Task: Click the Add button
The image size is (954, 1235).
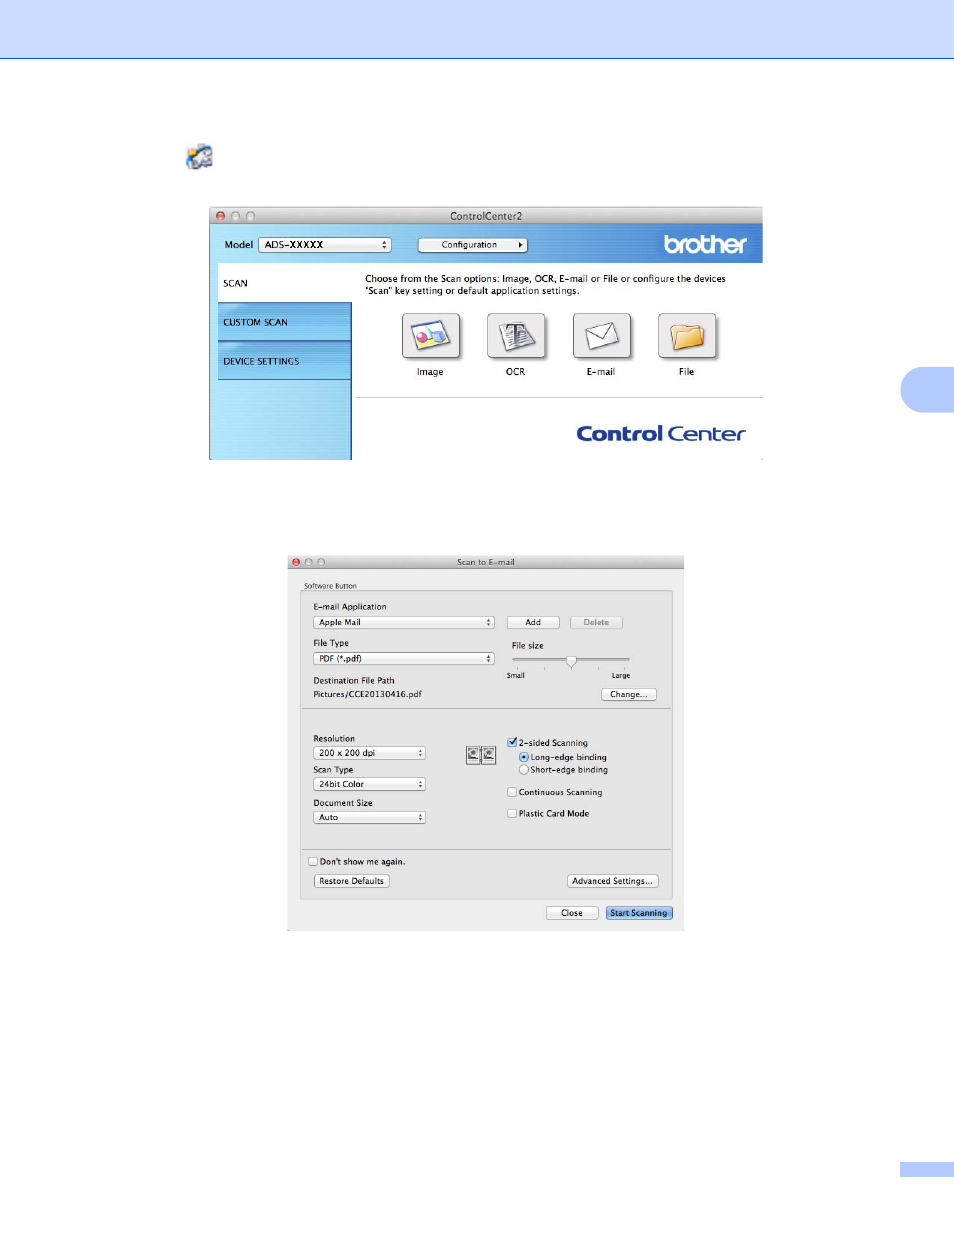Action: click(533, 622)
